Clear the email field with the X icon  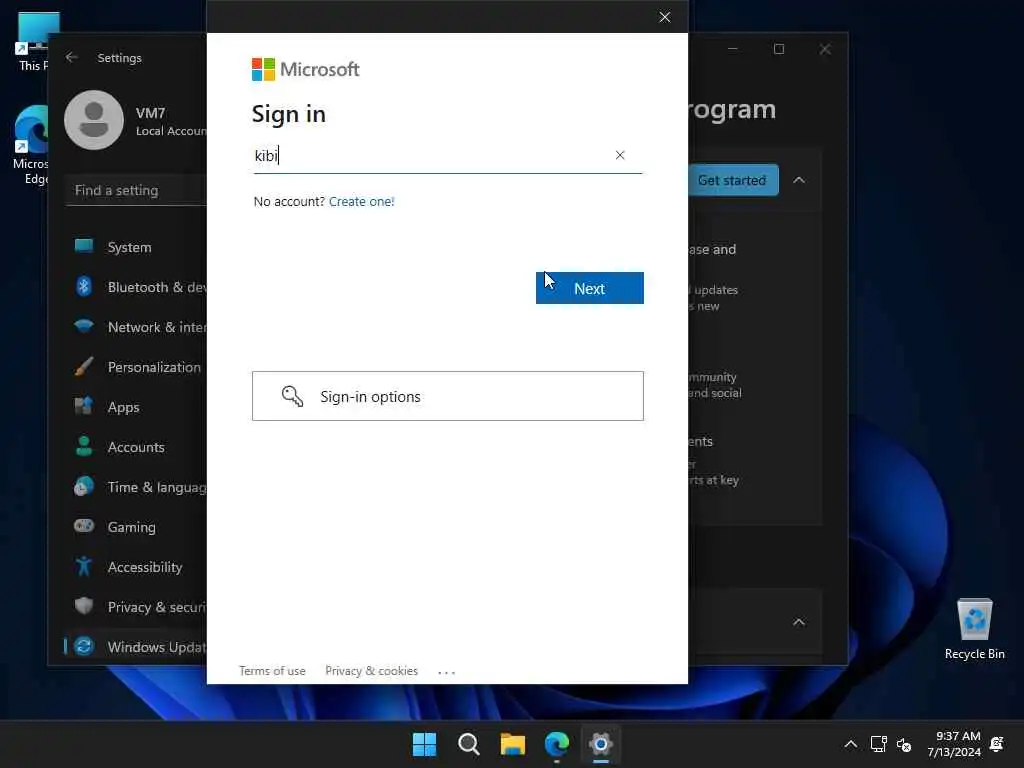[x=620, y=155]
